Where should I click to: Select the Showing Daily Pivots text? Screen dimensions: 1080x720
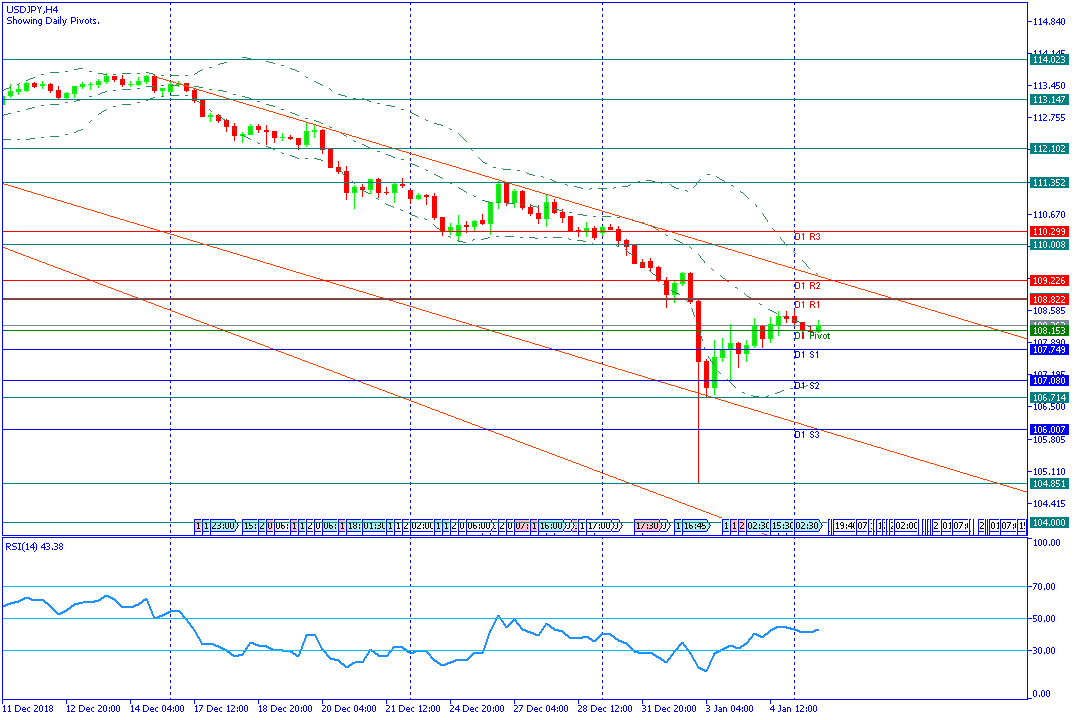(52, 21)
